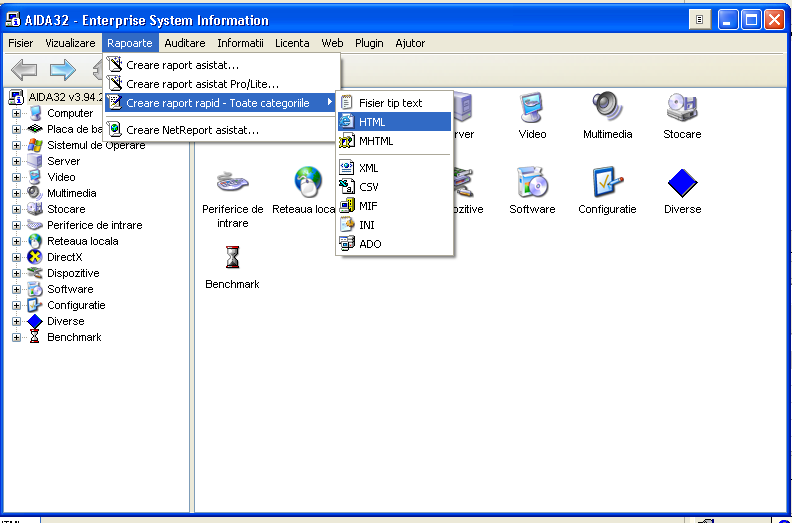Select Diverse in the tree
This screenshot has height=523, width=792.
click(66, 321)
